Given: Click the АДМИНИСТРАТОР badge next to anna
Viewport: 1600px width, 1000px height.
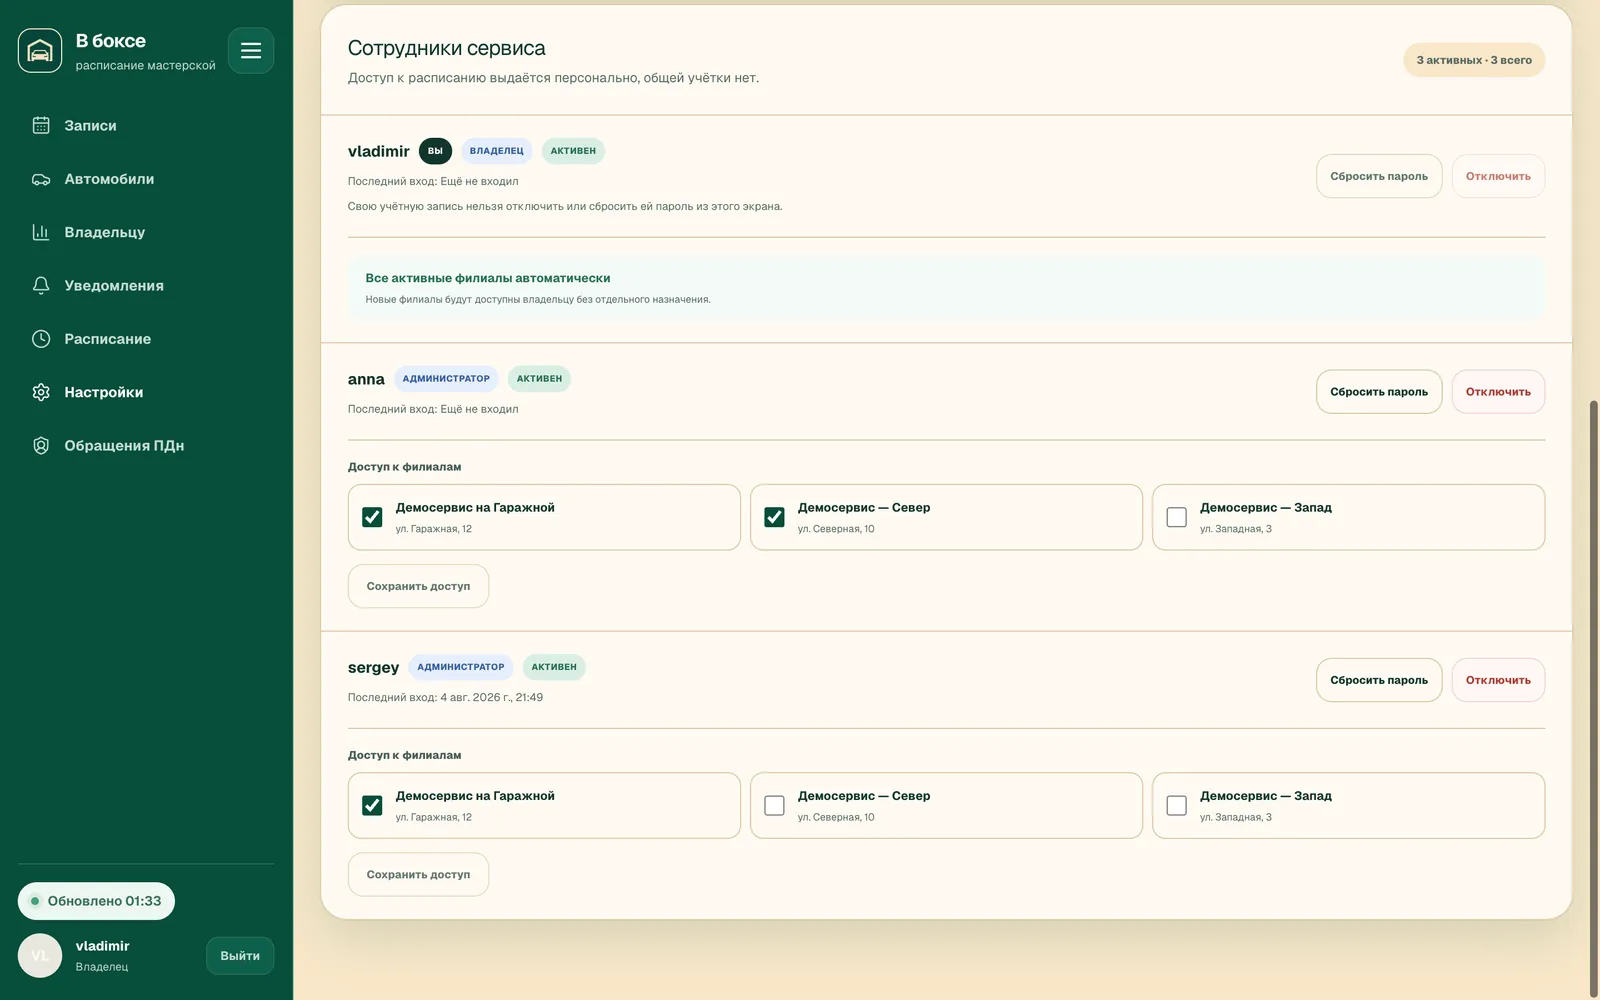Looking at the screenshot, I should 446,379.
